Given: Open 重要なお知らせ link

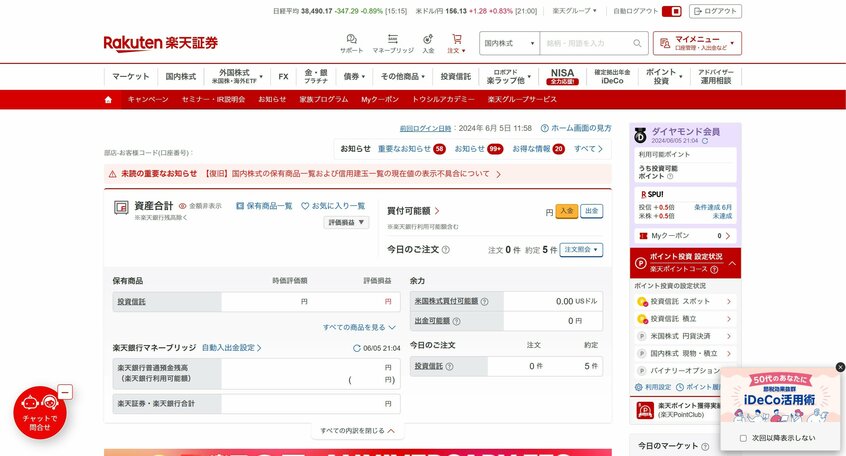Looking at the screenshot, I should coord(404,149).
